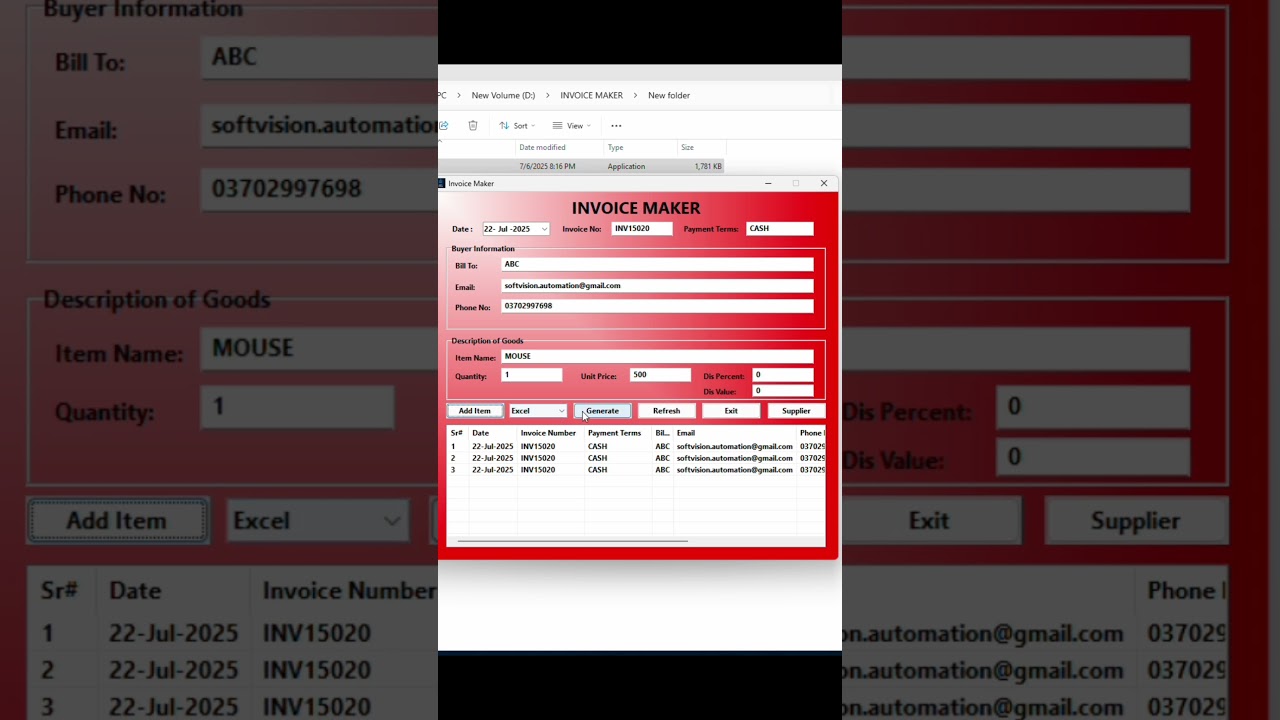Expand the Date picker showing 22-Jul-2025
Viewport: 1280px width, 720px height.
[x=544, y=229]
